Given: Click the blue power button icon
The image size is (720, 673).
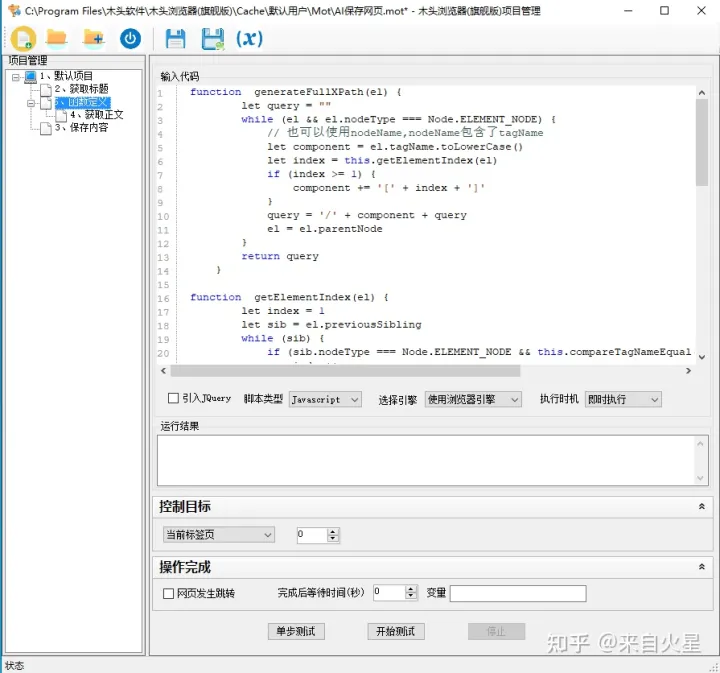Looking at the screenshot, I should pos(130,39).
